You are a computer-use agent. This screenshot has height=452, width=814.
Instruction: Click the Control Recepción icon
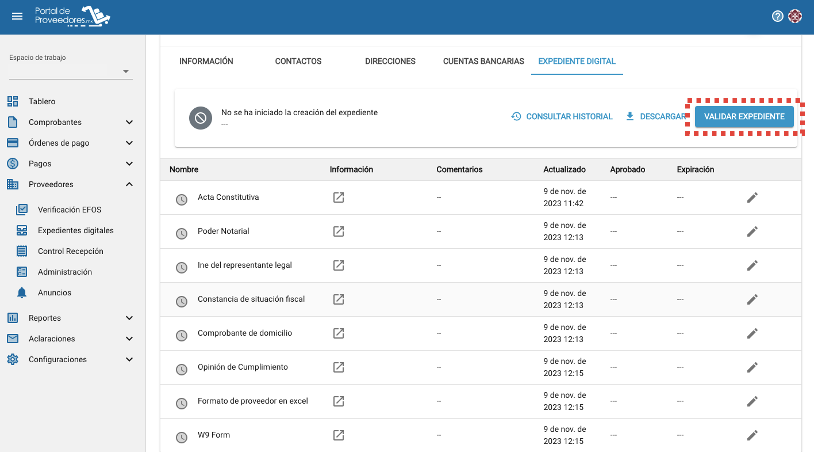22,251
